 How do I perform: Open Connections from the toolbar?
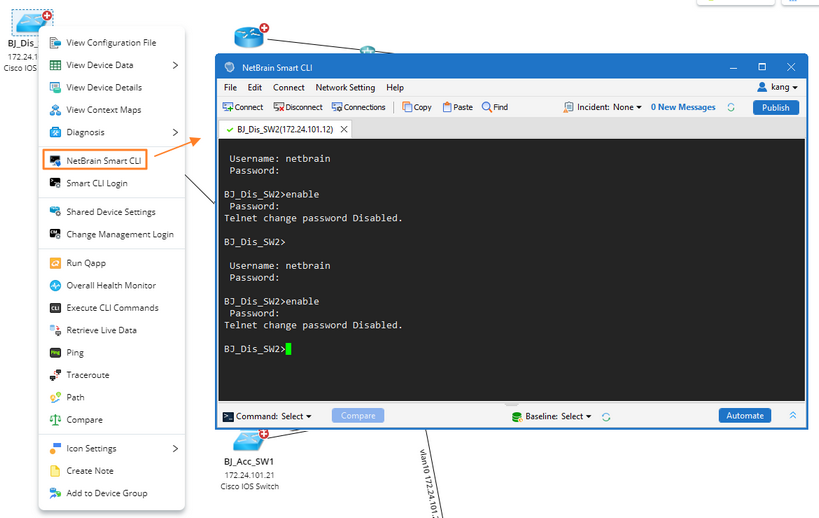tap(358, 107)
